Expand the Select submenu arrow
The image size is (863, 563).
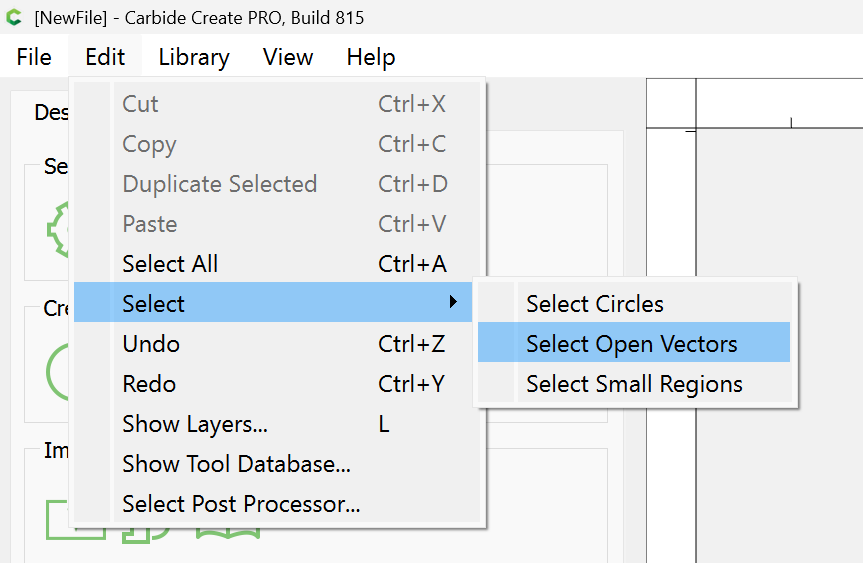coord(453,302)
